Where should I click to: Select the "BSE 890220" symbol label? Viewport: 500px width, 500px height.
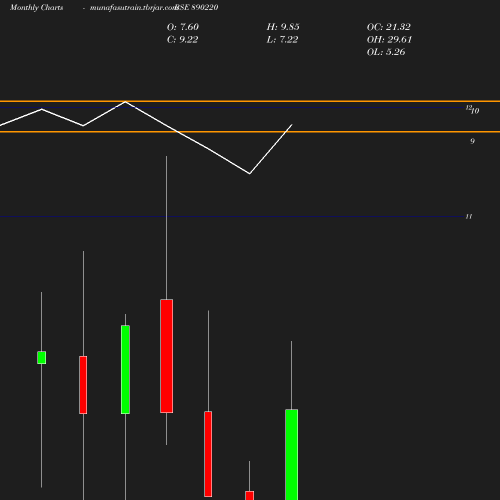(197, 7)
